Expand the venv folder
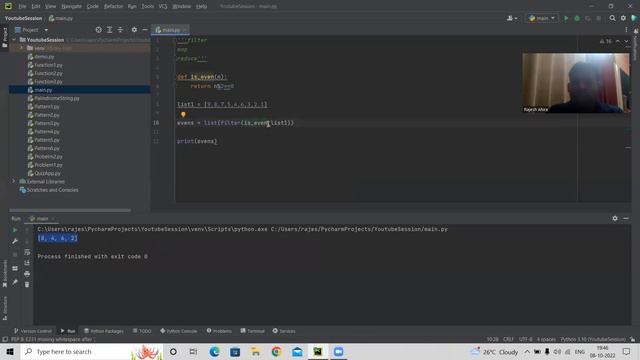640x360 pixels. tap(22, 48)
